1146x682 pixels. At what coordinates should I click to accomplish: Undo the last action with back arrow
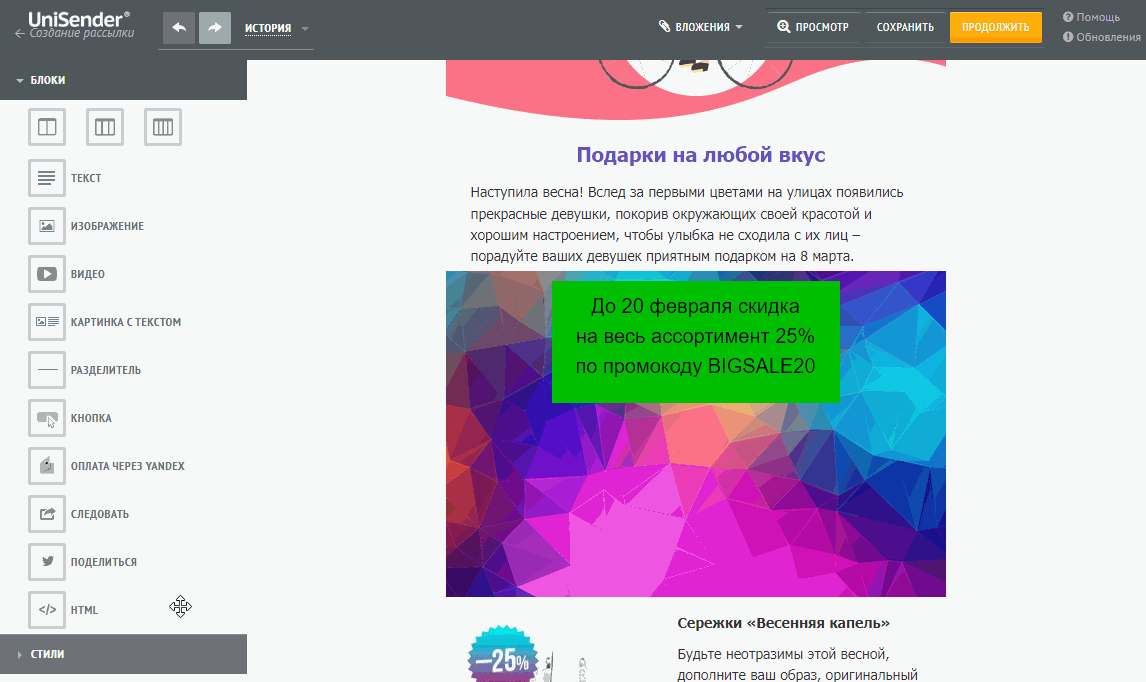tap(179, 28)
